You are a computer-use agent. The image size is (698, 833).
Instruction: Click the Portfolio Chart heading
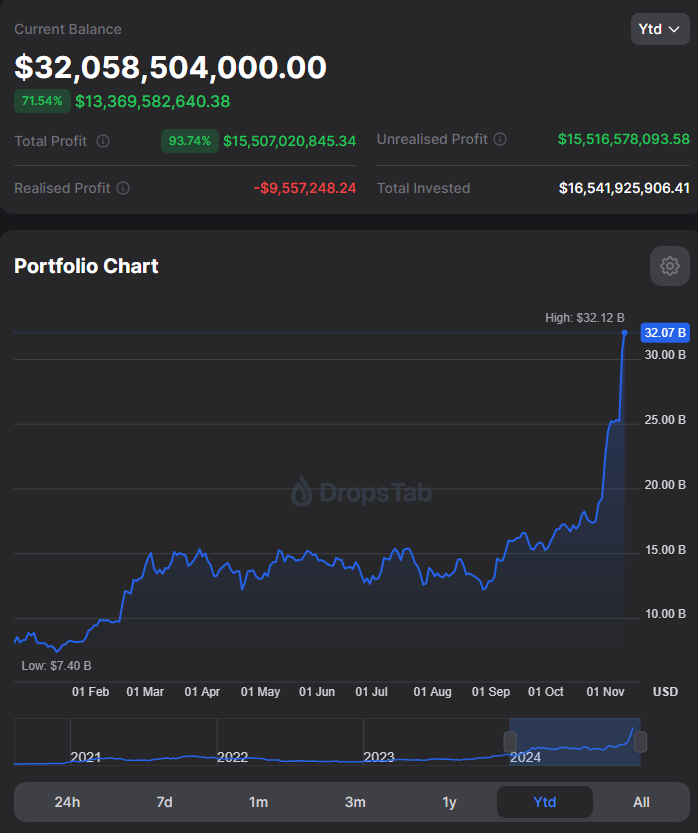pos(86,266)
